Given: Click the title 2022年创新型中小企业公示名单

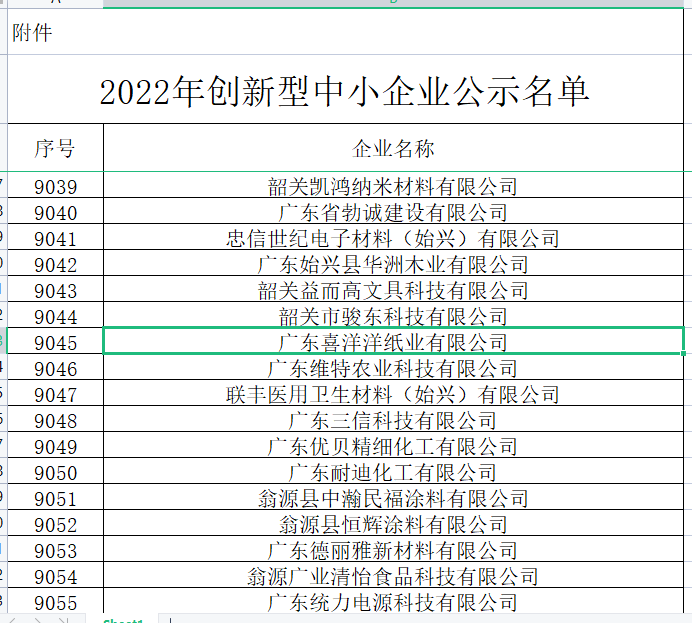Looking at the screenshot, I should point(345,92).
